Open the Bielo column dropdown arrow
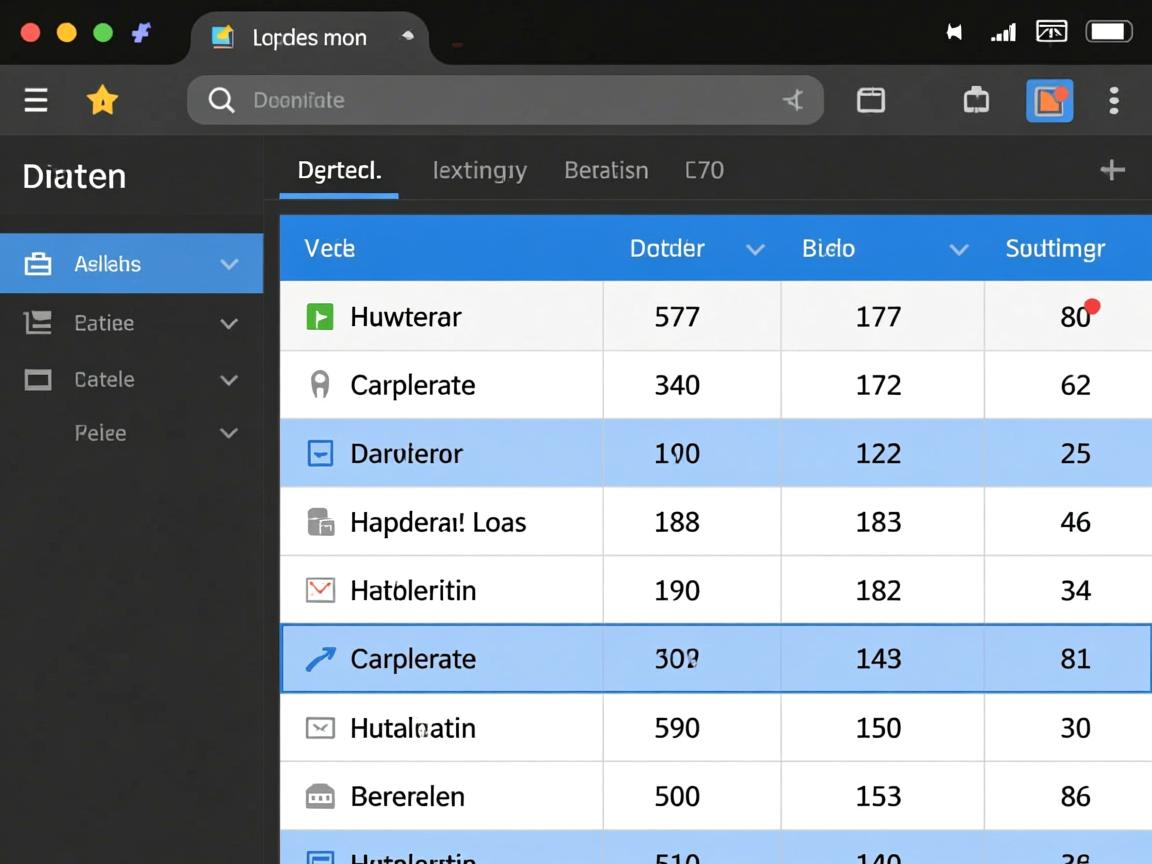Image resolution: width=1152 pixels, height=864 pixels. [958, 249]
